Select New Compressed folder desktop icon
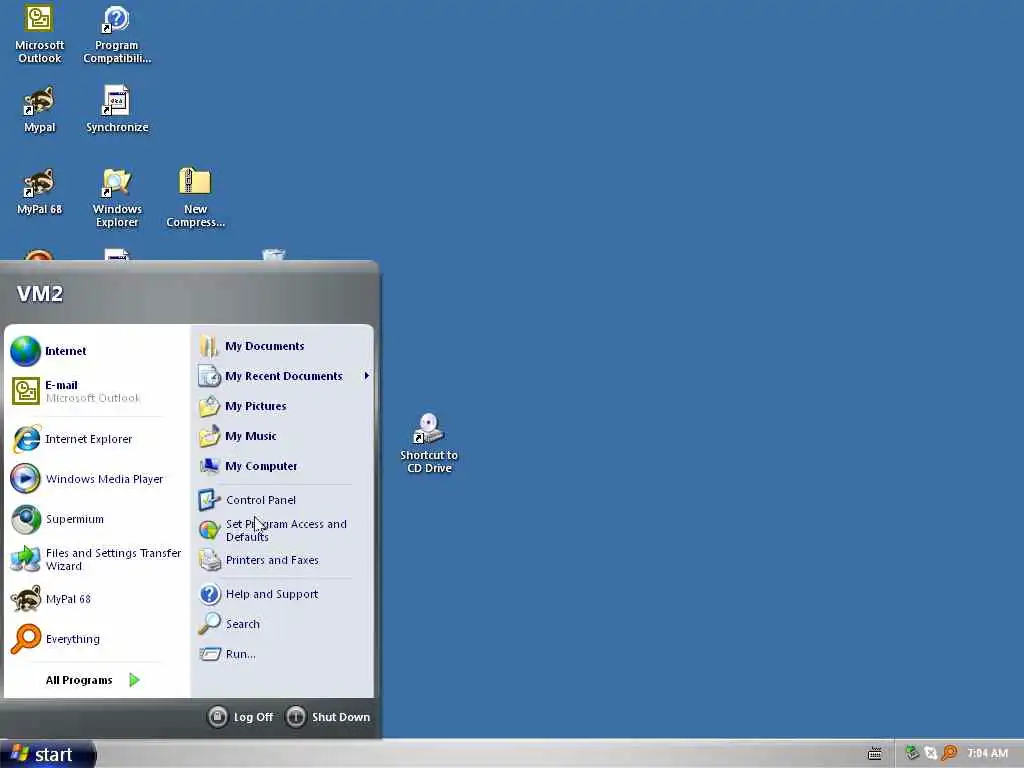Viewport: 1024px width, 768px height. click(195, 197)
